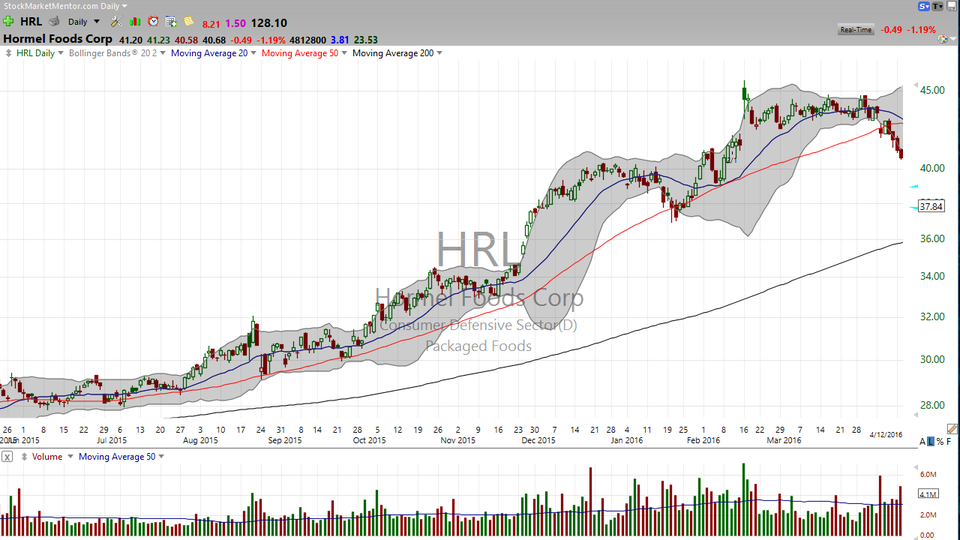The width and height of the screenshot is (960, 540).
Task: Select percent scale %
Action: (940, 441)
